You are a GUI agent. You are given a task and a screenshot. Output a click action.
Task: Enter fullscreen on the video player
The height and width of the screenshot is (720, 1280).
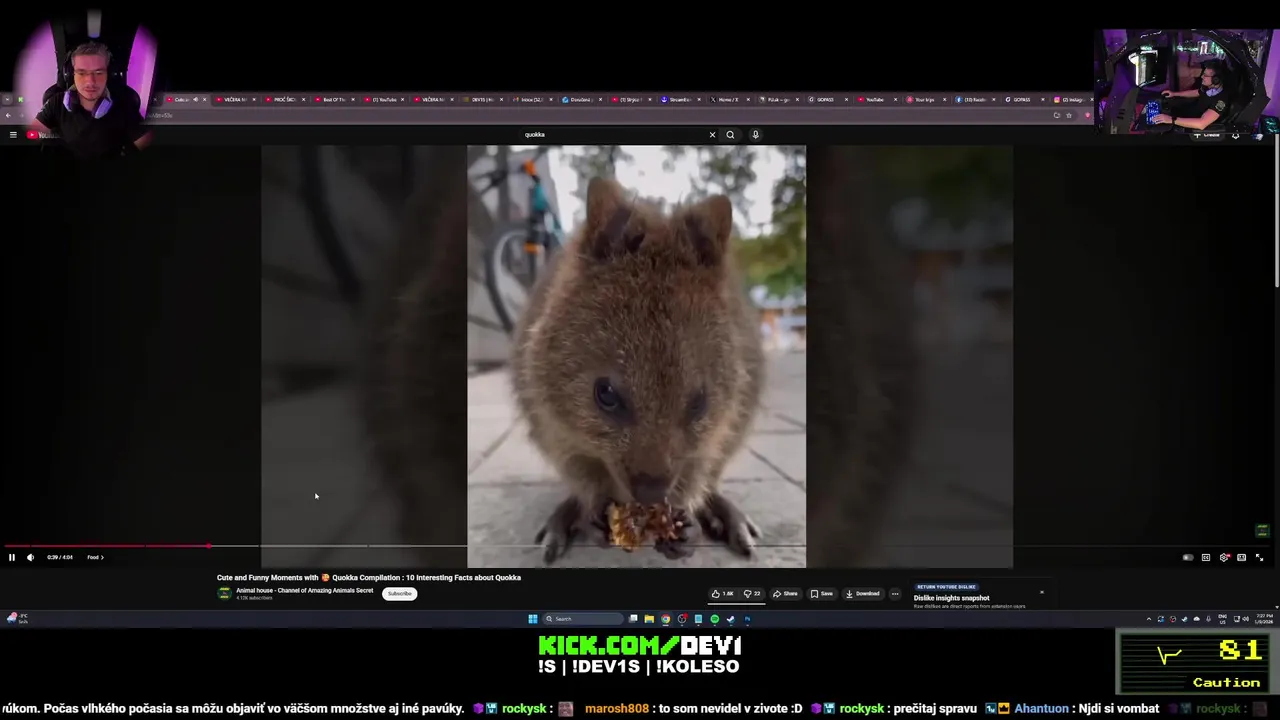(1260, 557)
